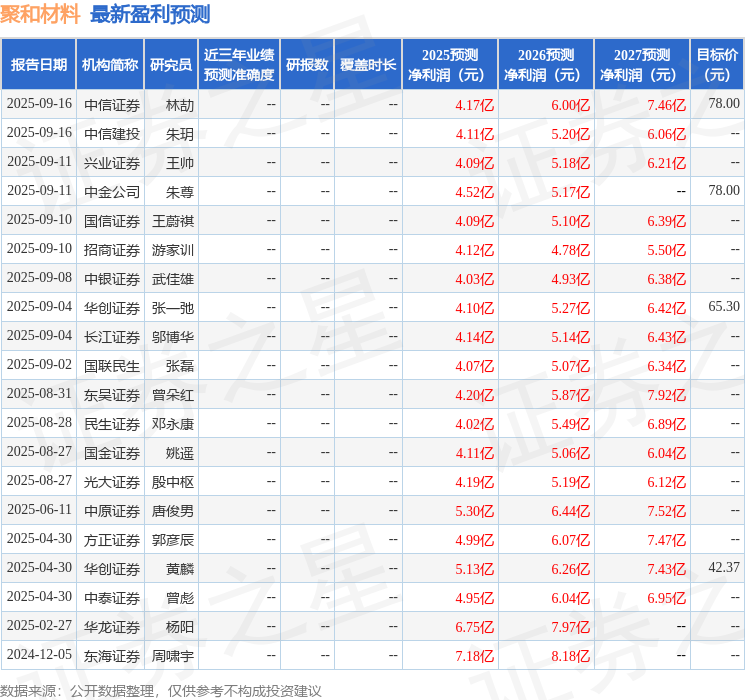Click analyst name 曾朵红
Screen dimensions: 745x700
tap(173, 395)
